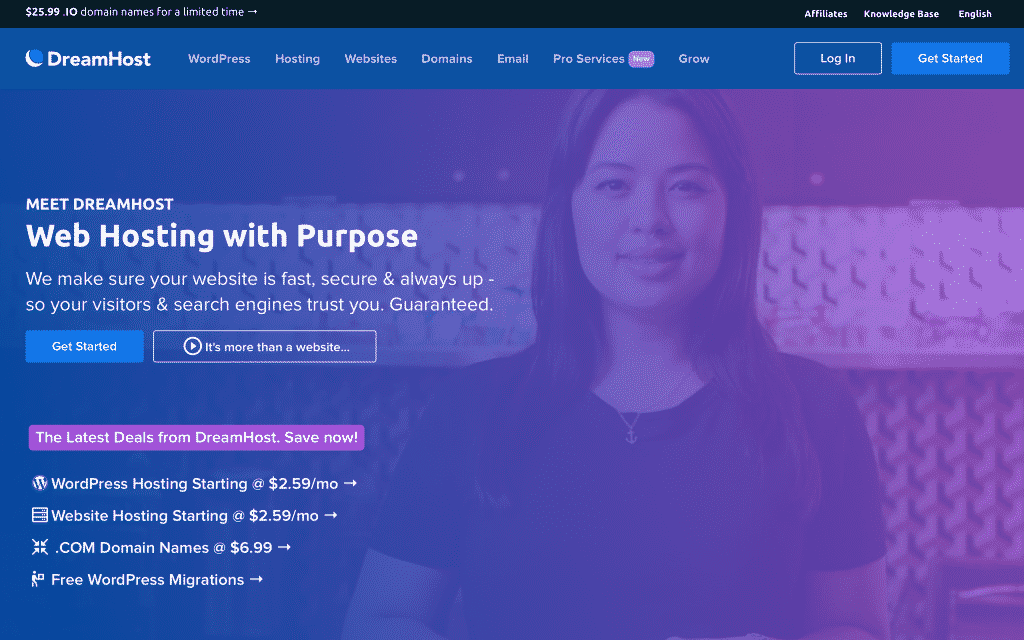This screenshot has height=640, width=1024.
Task: Expand the Websites menu
Action: [370, 59]
